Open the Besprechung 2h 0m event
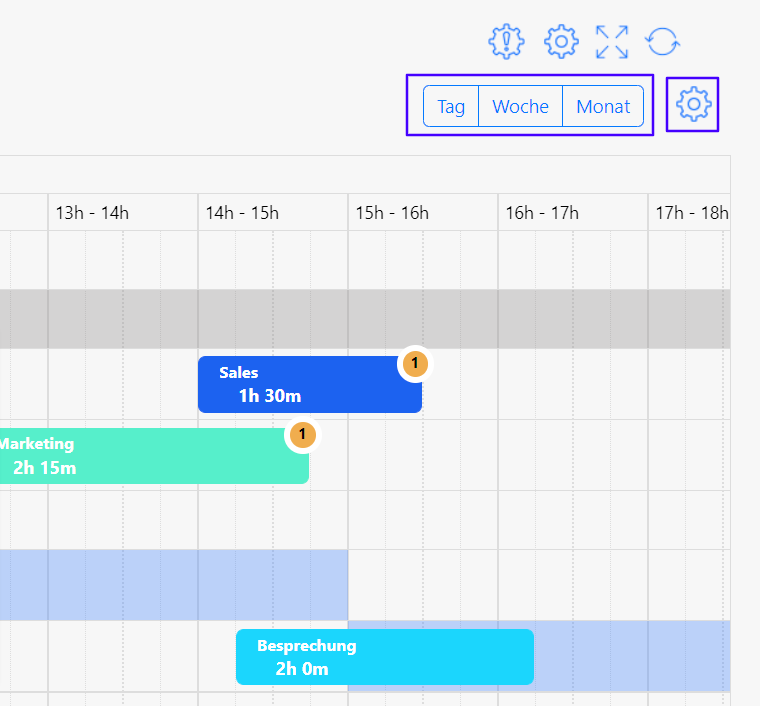760x706 pixels. click(384, 657)
